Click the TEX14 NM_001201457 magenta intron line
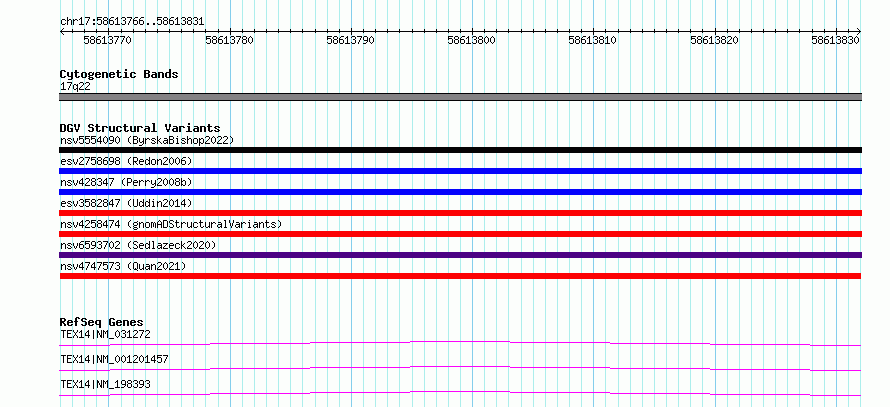890x407 pixels. point(460,368)
